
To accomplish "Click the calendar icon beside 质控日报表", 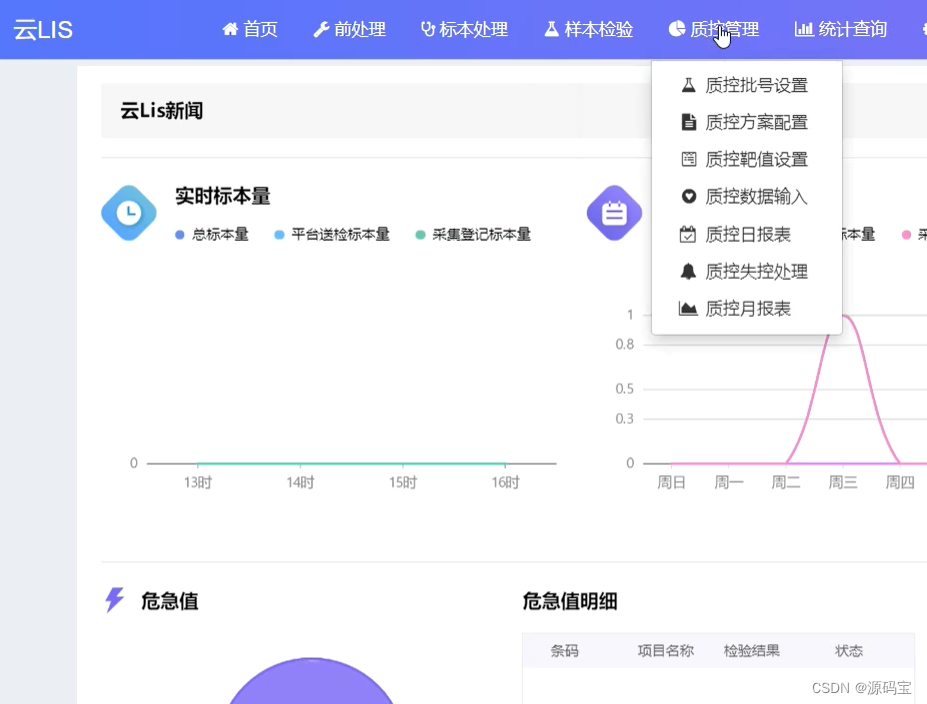I will pyautogui.click(x=688, y=233).
